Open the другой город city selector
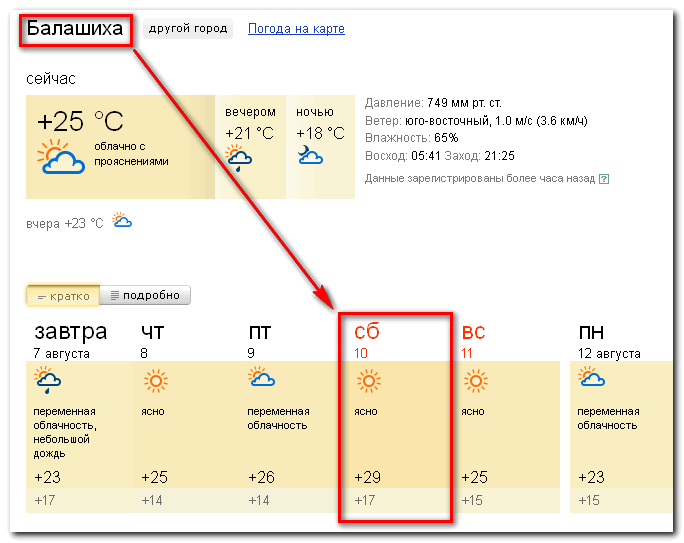 188,29
